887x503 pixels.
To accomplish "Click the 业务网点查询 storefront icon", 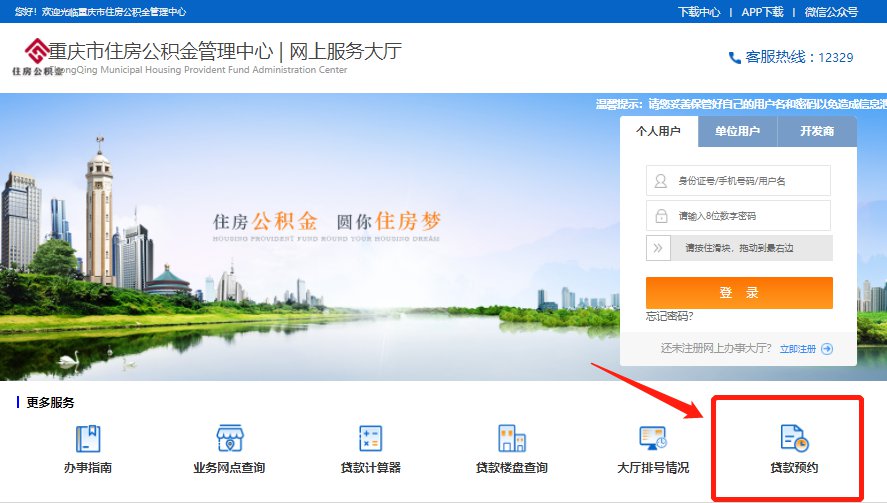I will tap(230, 438).
